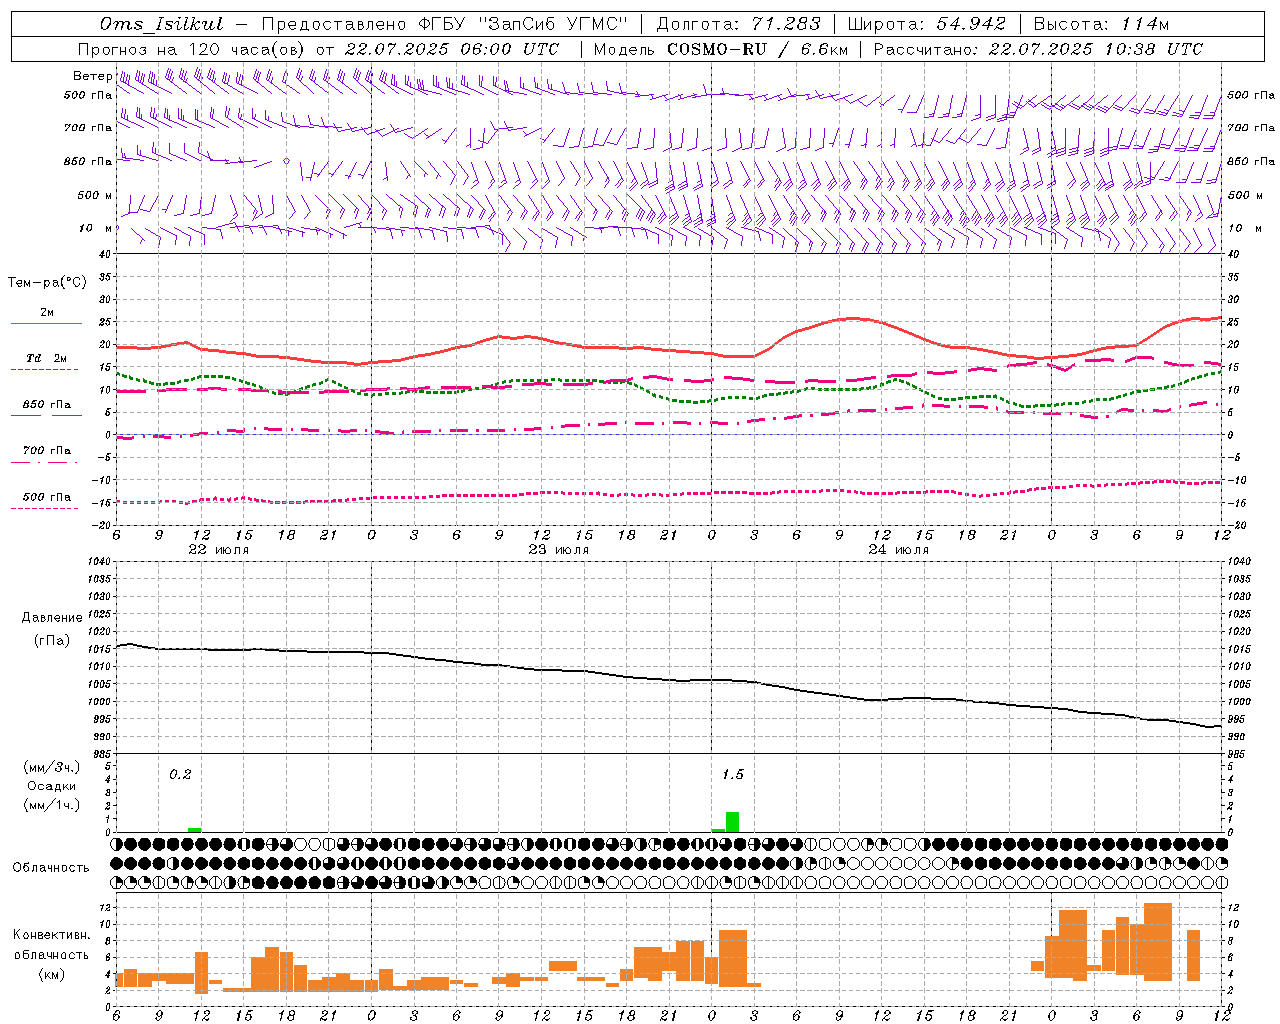Click the 700 гПа temperature legend entry
Screen dimensions: 1280x1024
[x=46, y=450]
